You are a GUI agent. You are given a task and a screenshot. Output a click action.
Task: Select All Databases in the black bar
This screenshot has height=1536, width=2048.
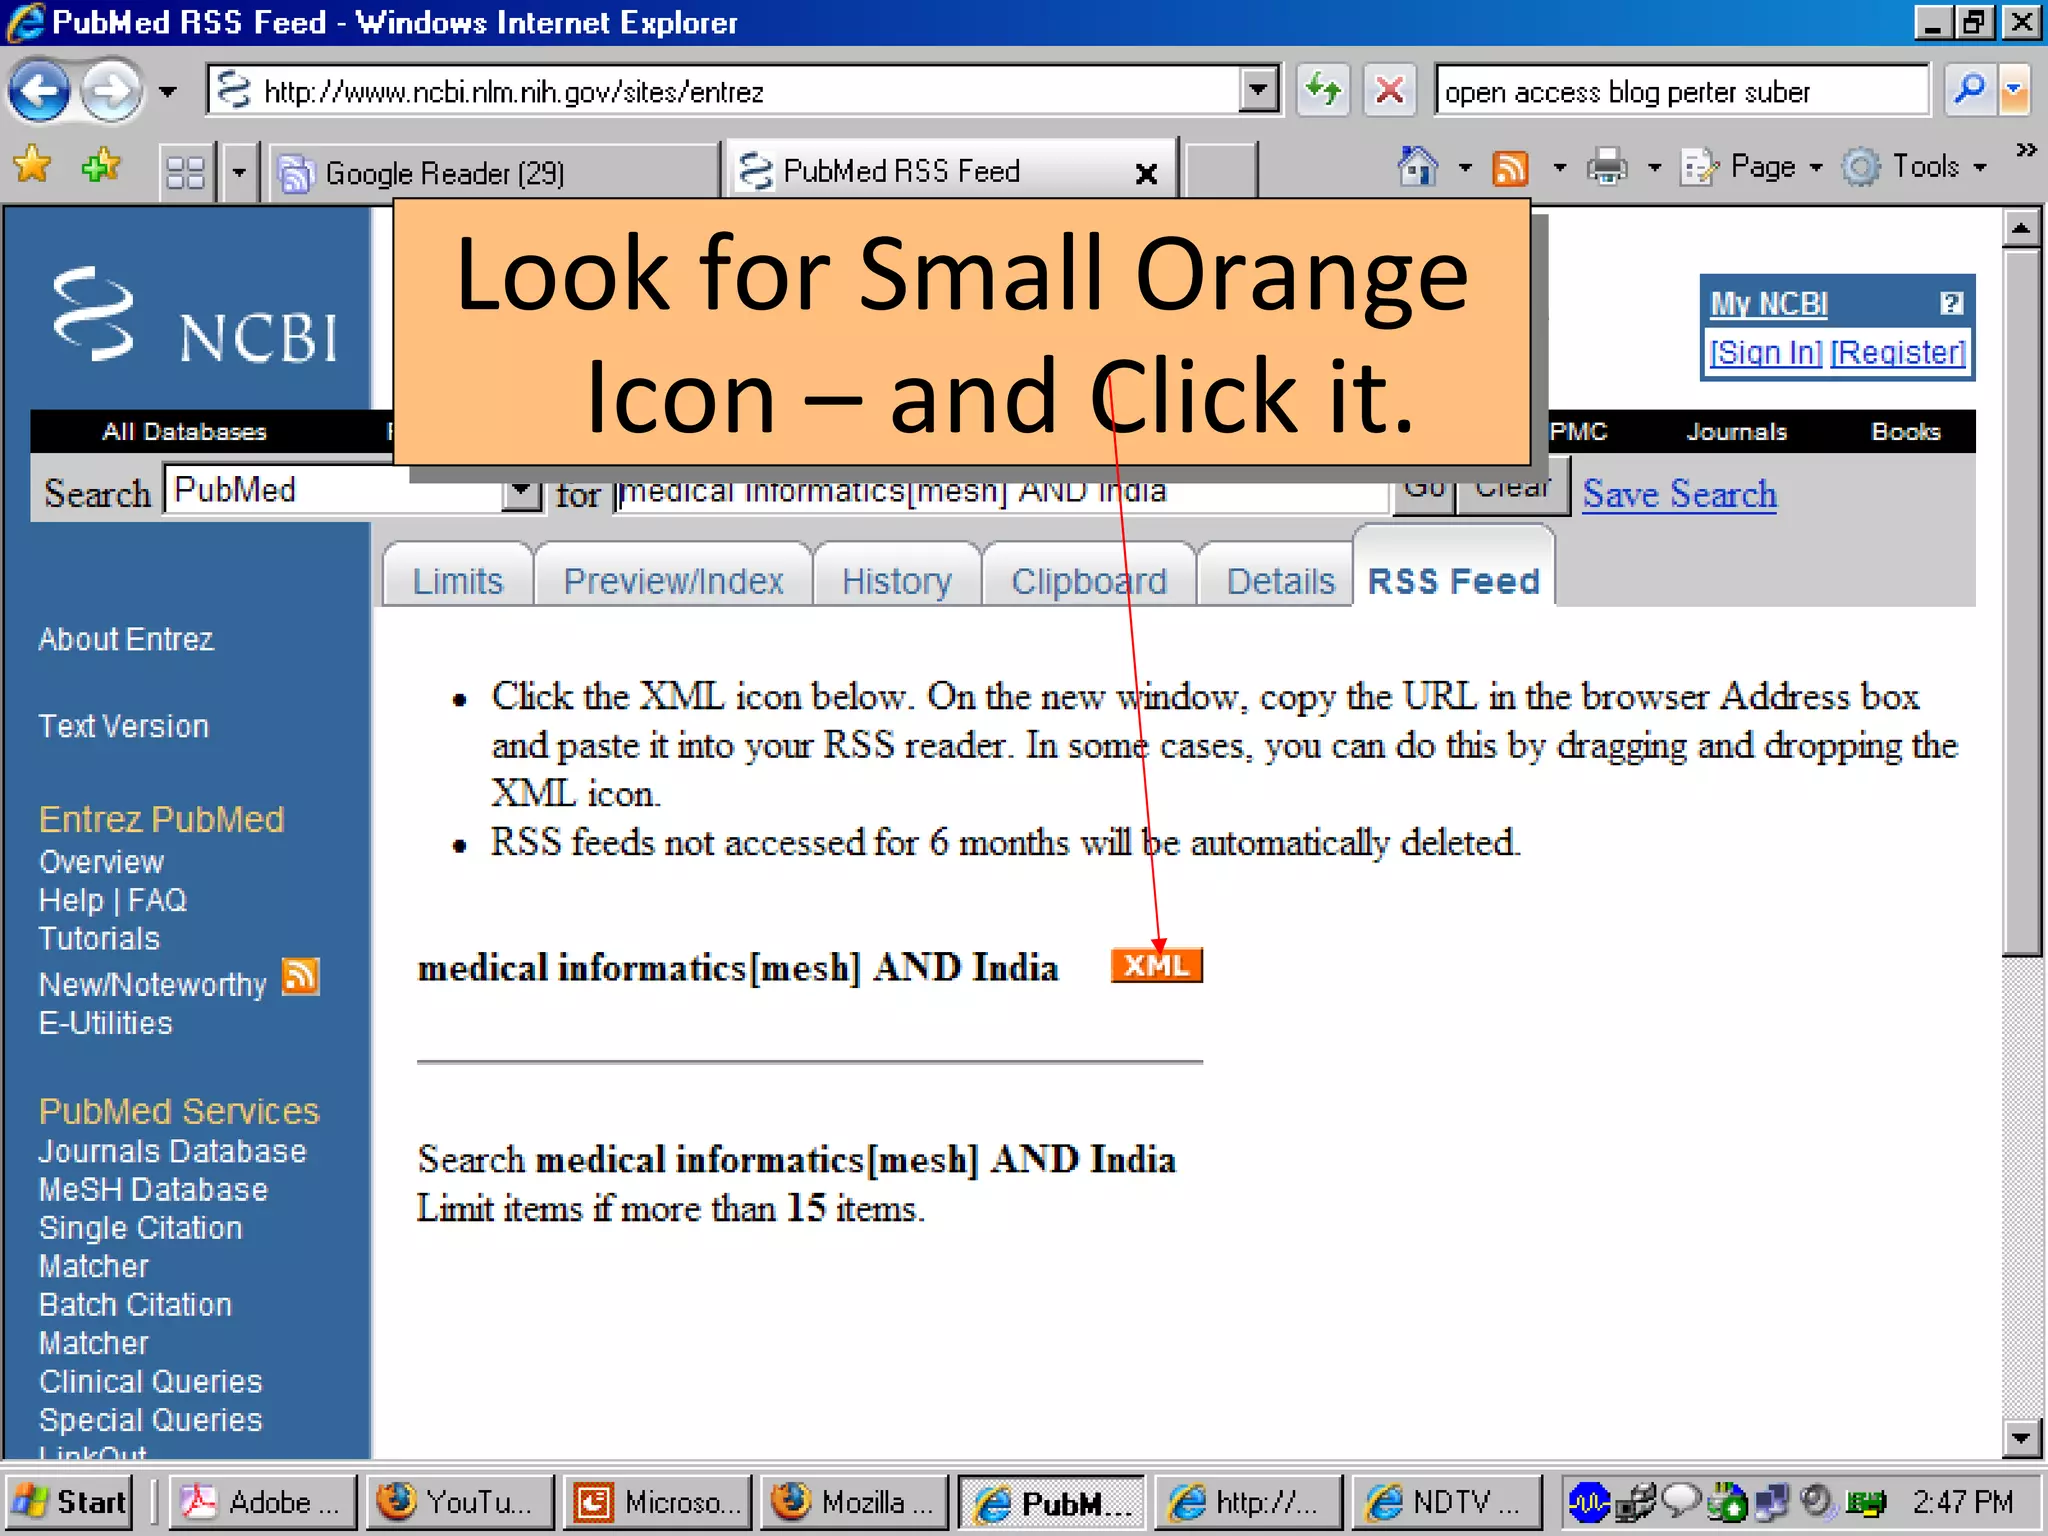[184, 432]
